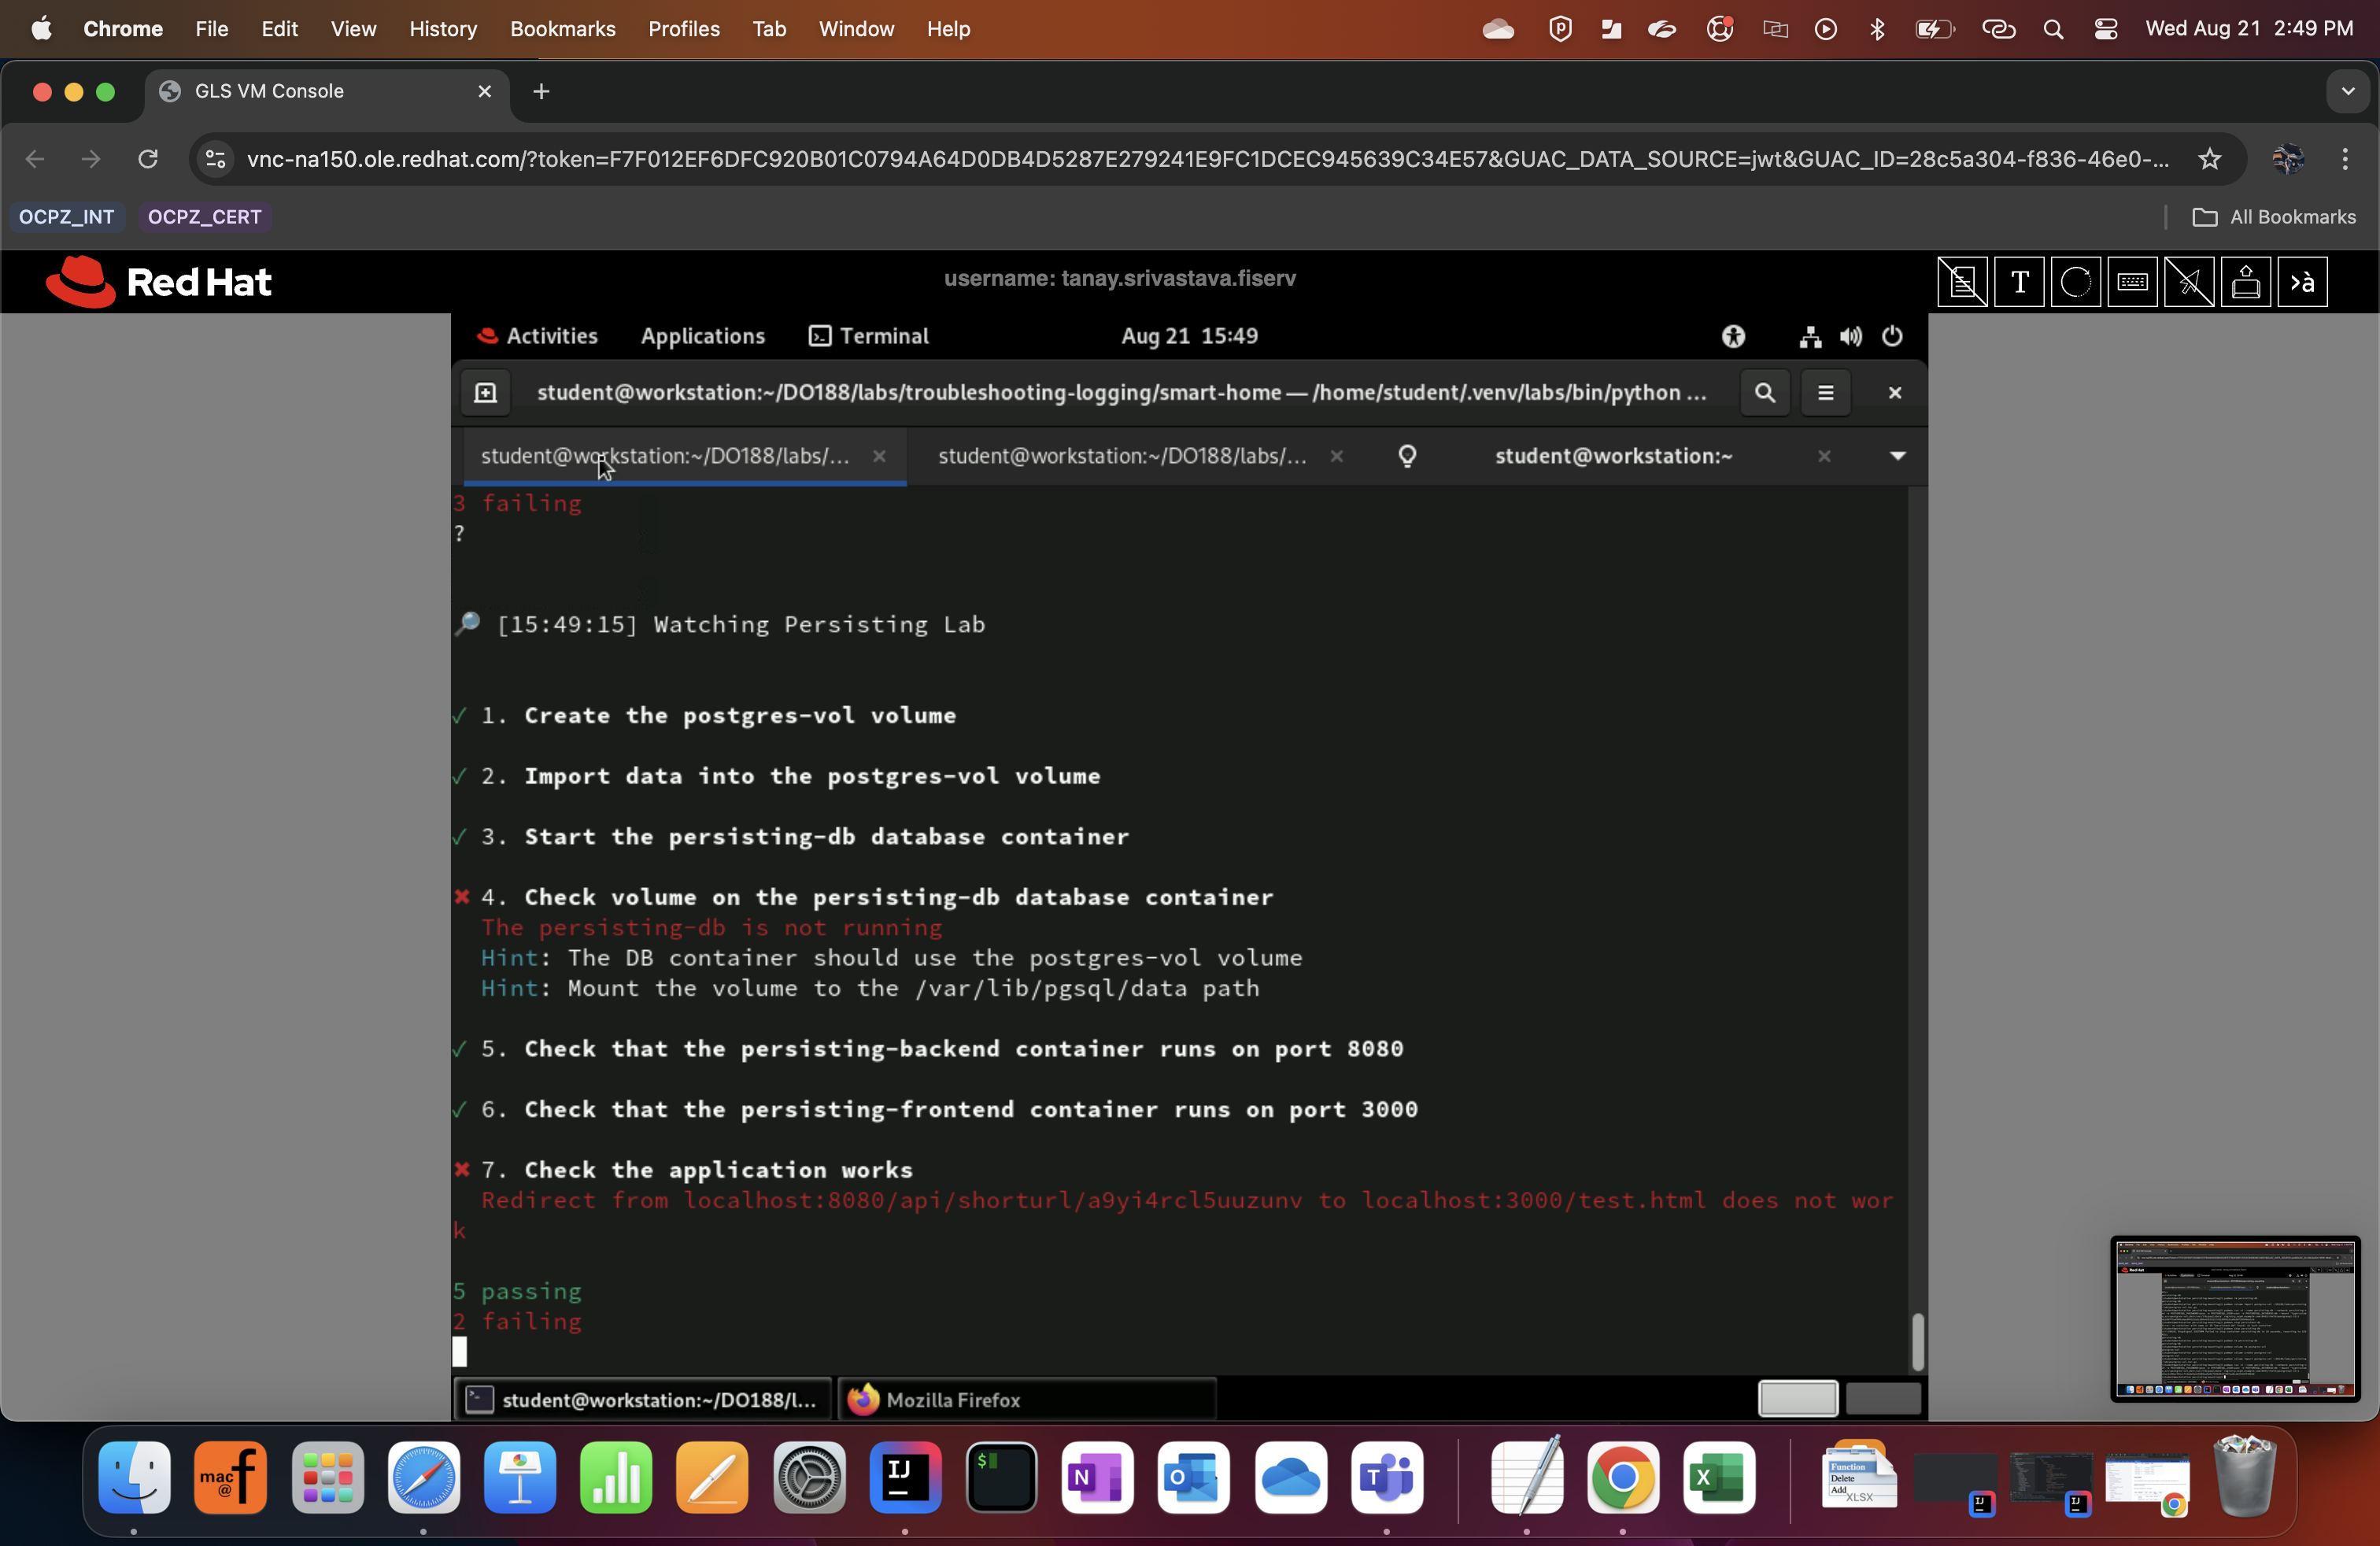Open the OCPZ_CERT bookmark

point(204,217)
